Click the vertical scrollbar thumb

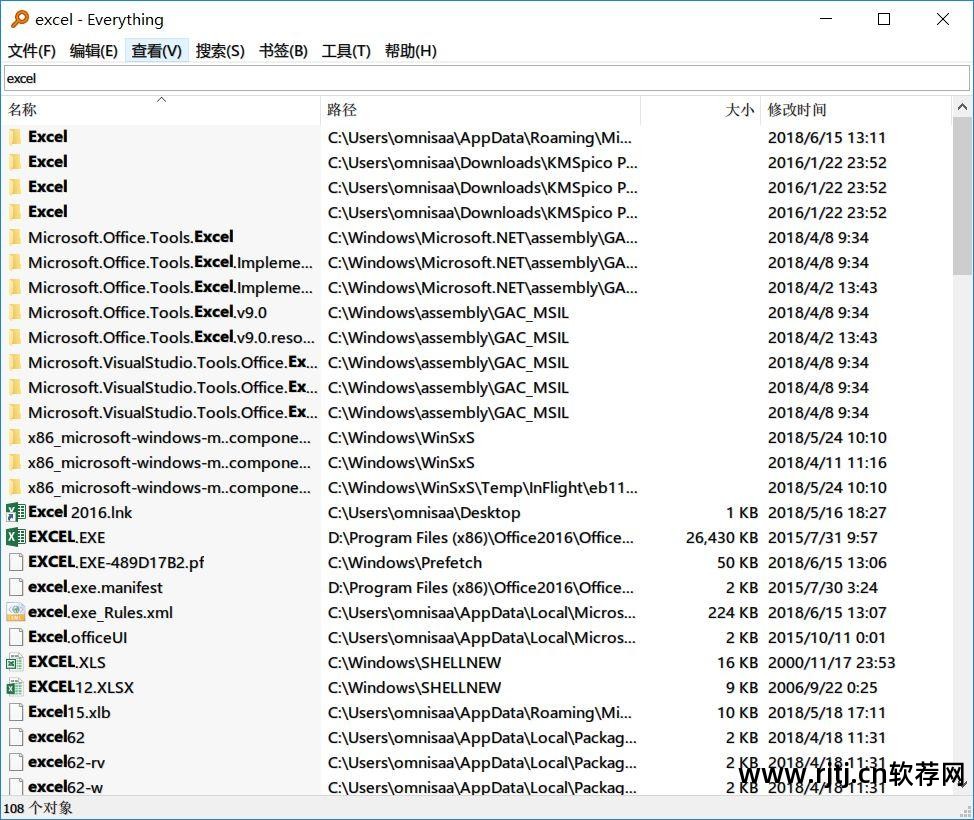pos(962,196)
